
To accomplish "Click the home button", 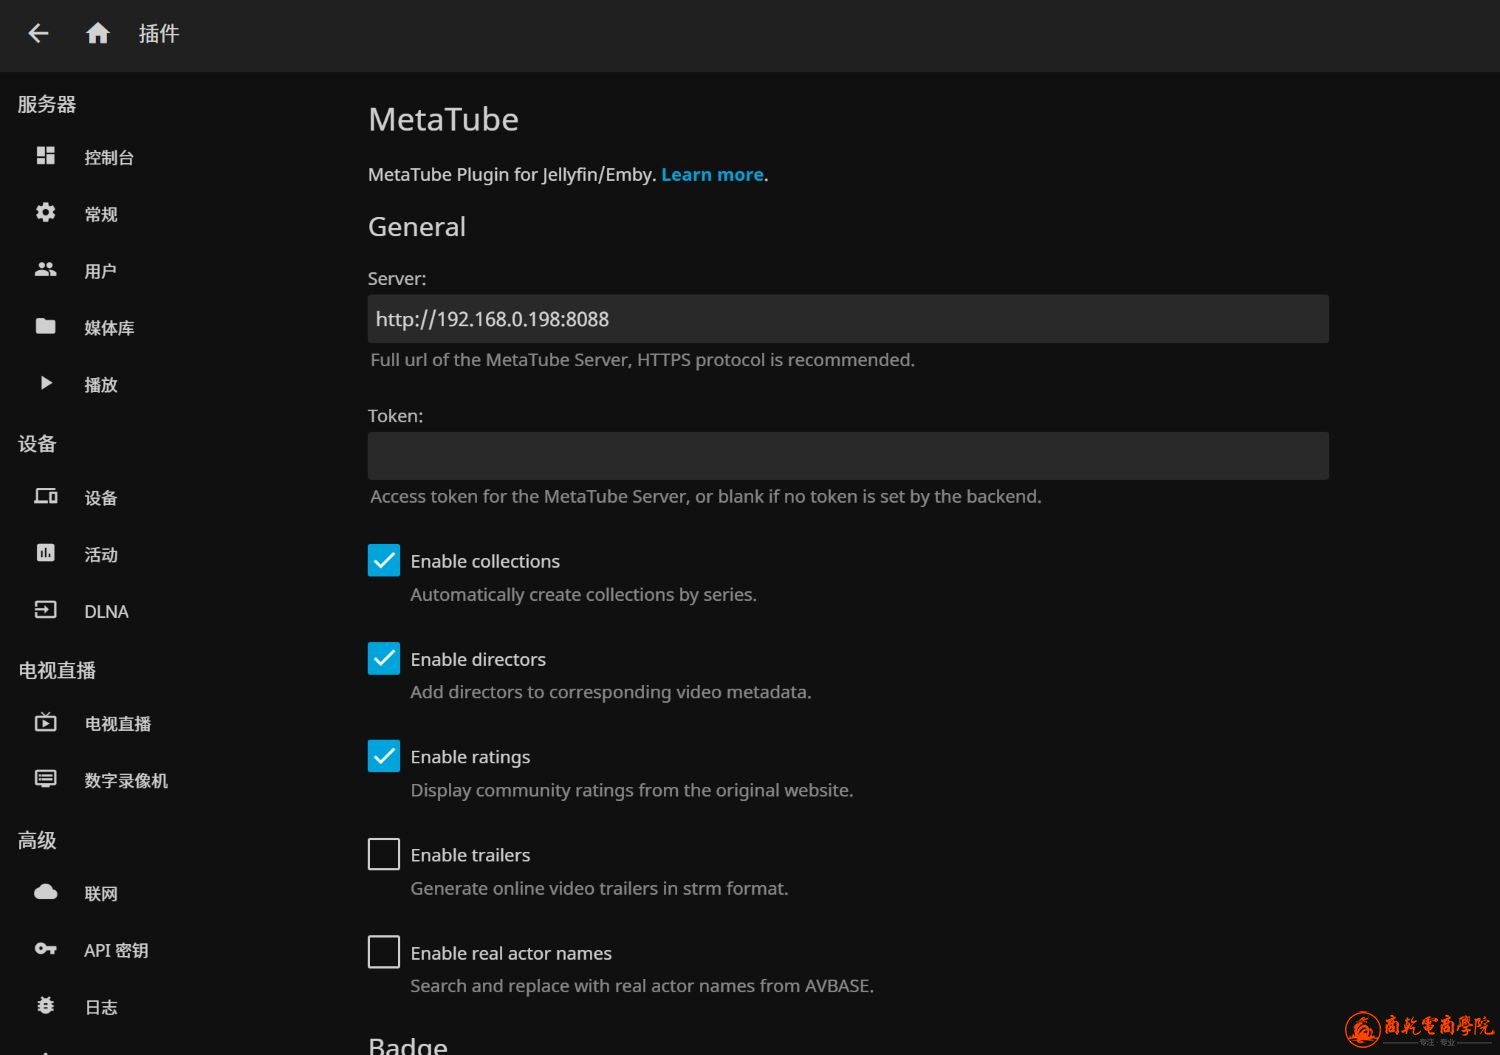I will coord(97,33).
